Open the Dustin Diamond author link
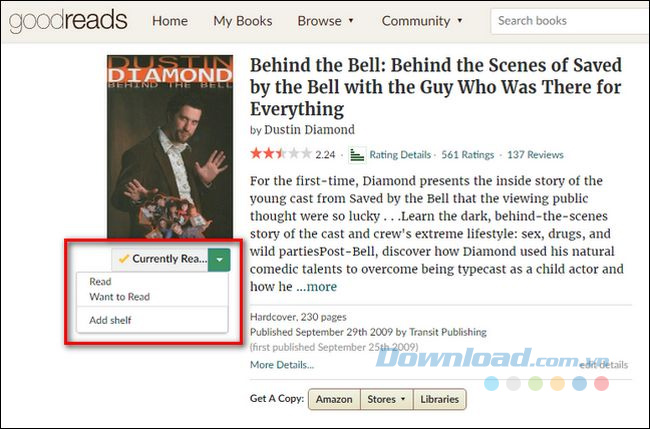Viewport: 650px width, 429px height. point(310,130)
